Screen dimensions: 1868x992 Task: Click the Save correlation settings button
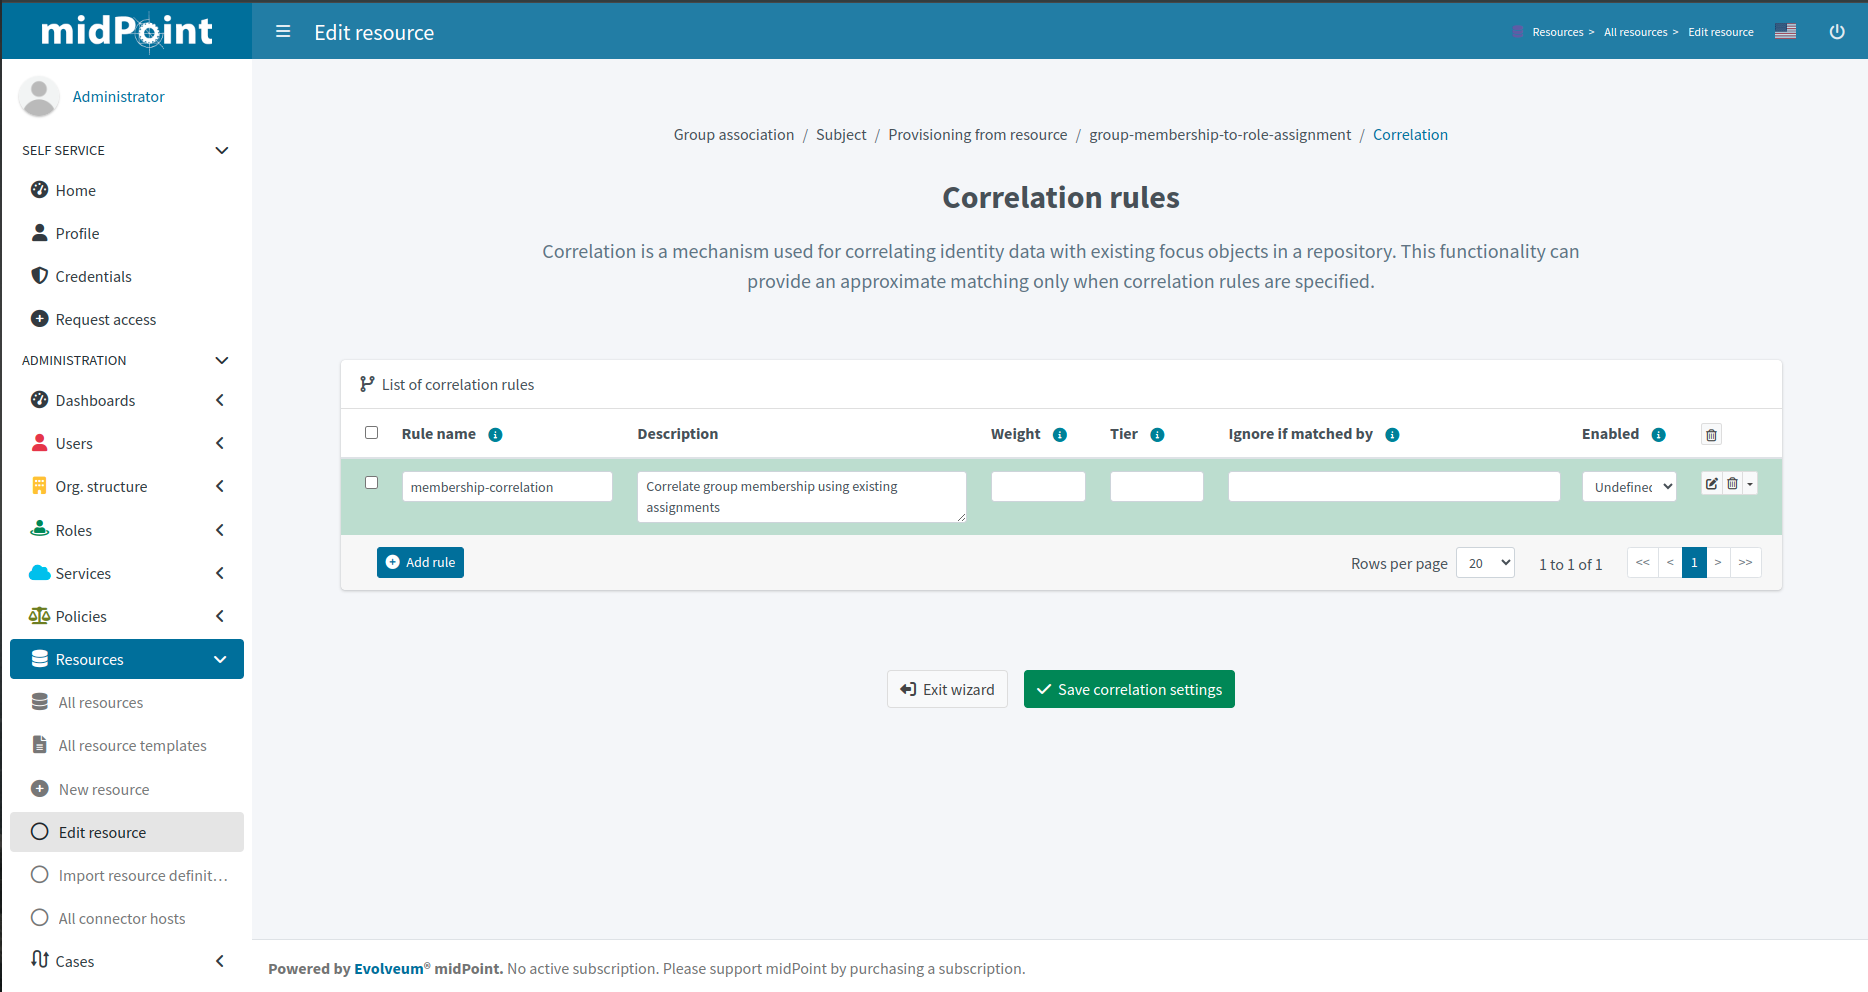(1129, 688)
